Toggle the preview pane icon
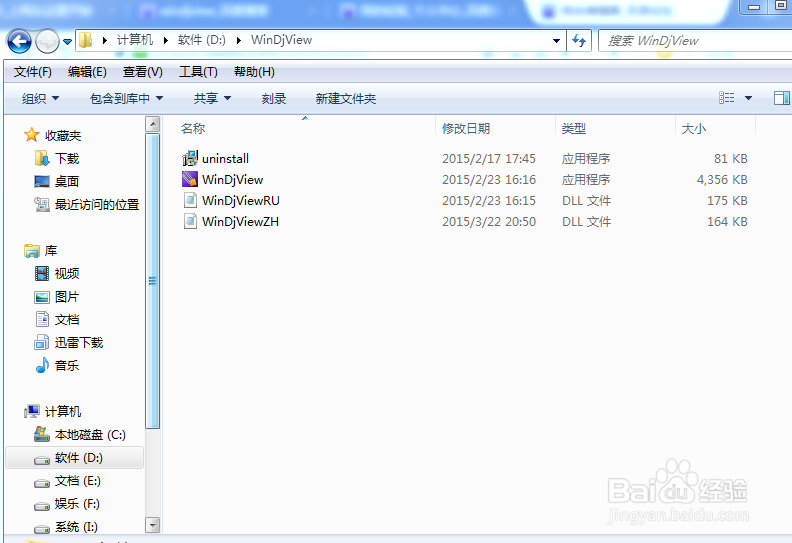 (781, 97)
